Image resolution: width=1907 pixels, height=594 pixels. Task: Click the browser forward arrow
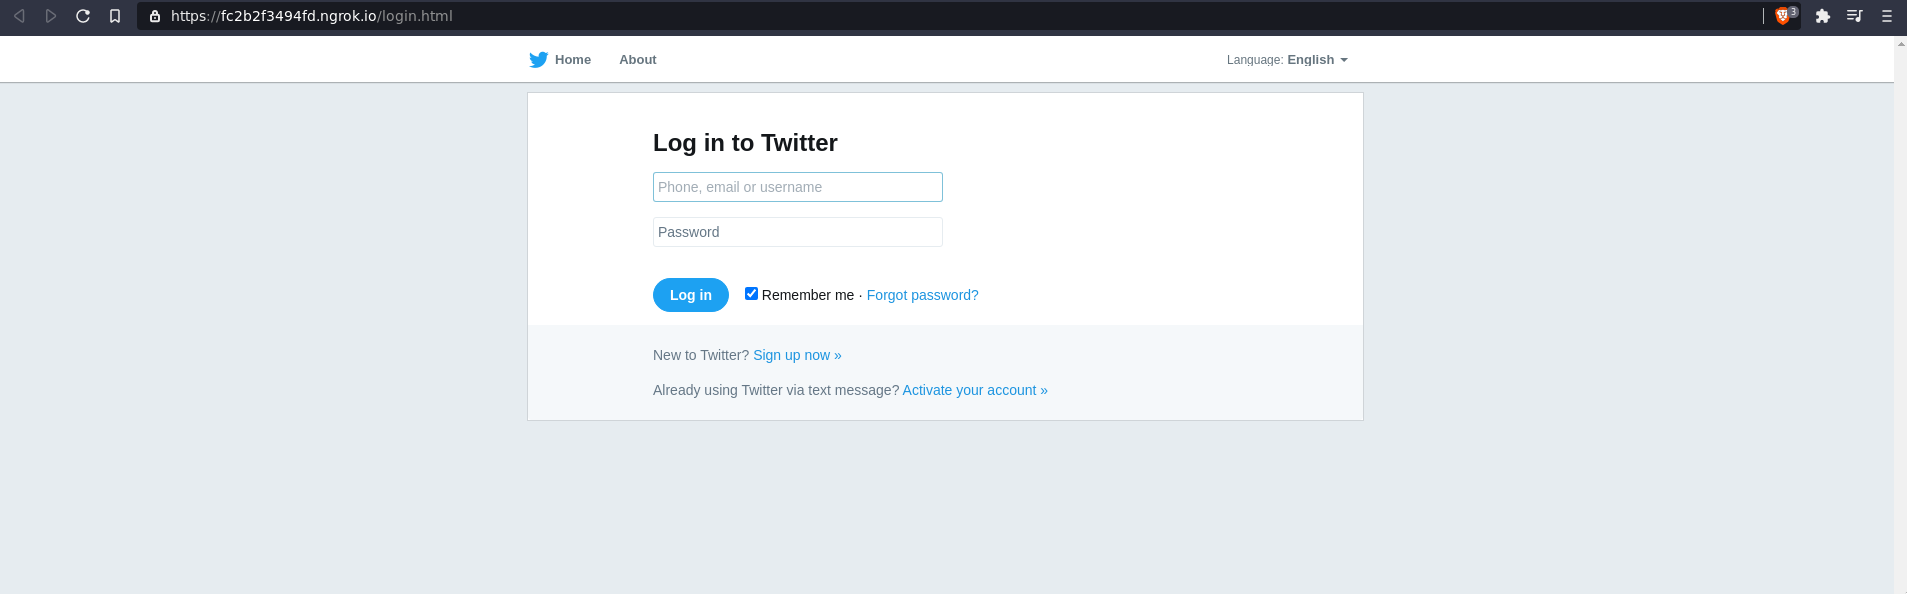51,16
